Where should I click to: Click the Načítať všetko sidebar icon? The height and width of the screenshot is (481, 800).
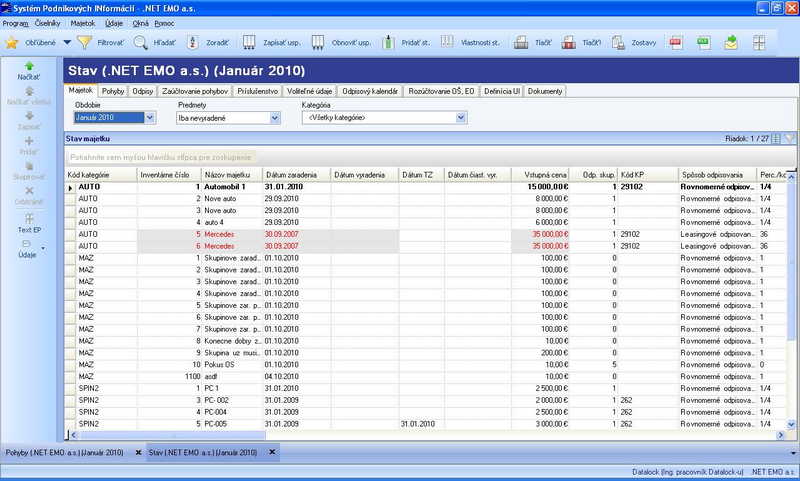29,91
